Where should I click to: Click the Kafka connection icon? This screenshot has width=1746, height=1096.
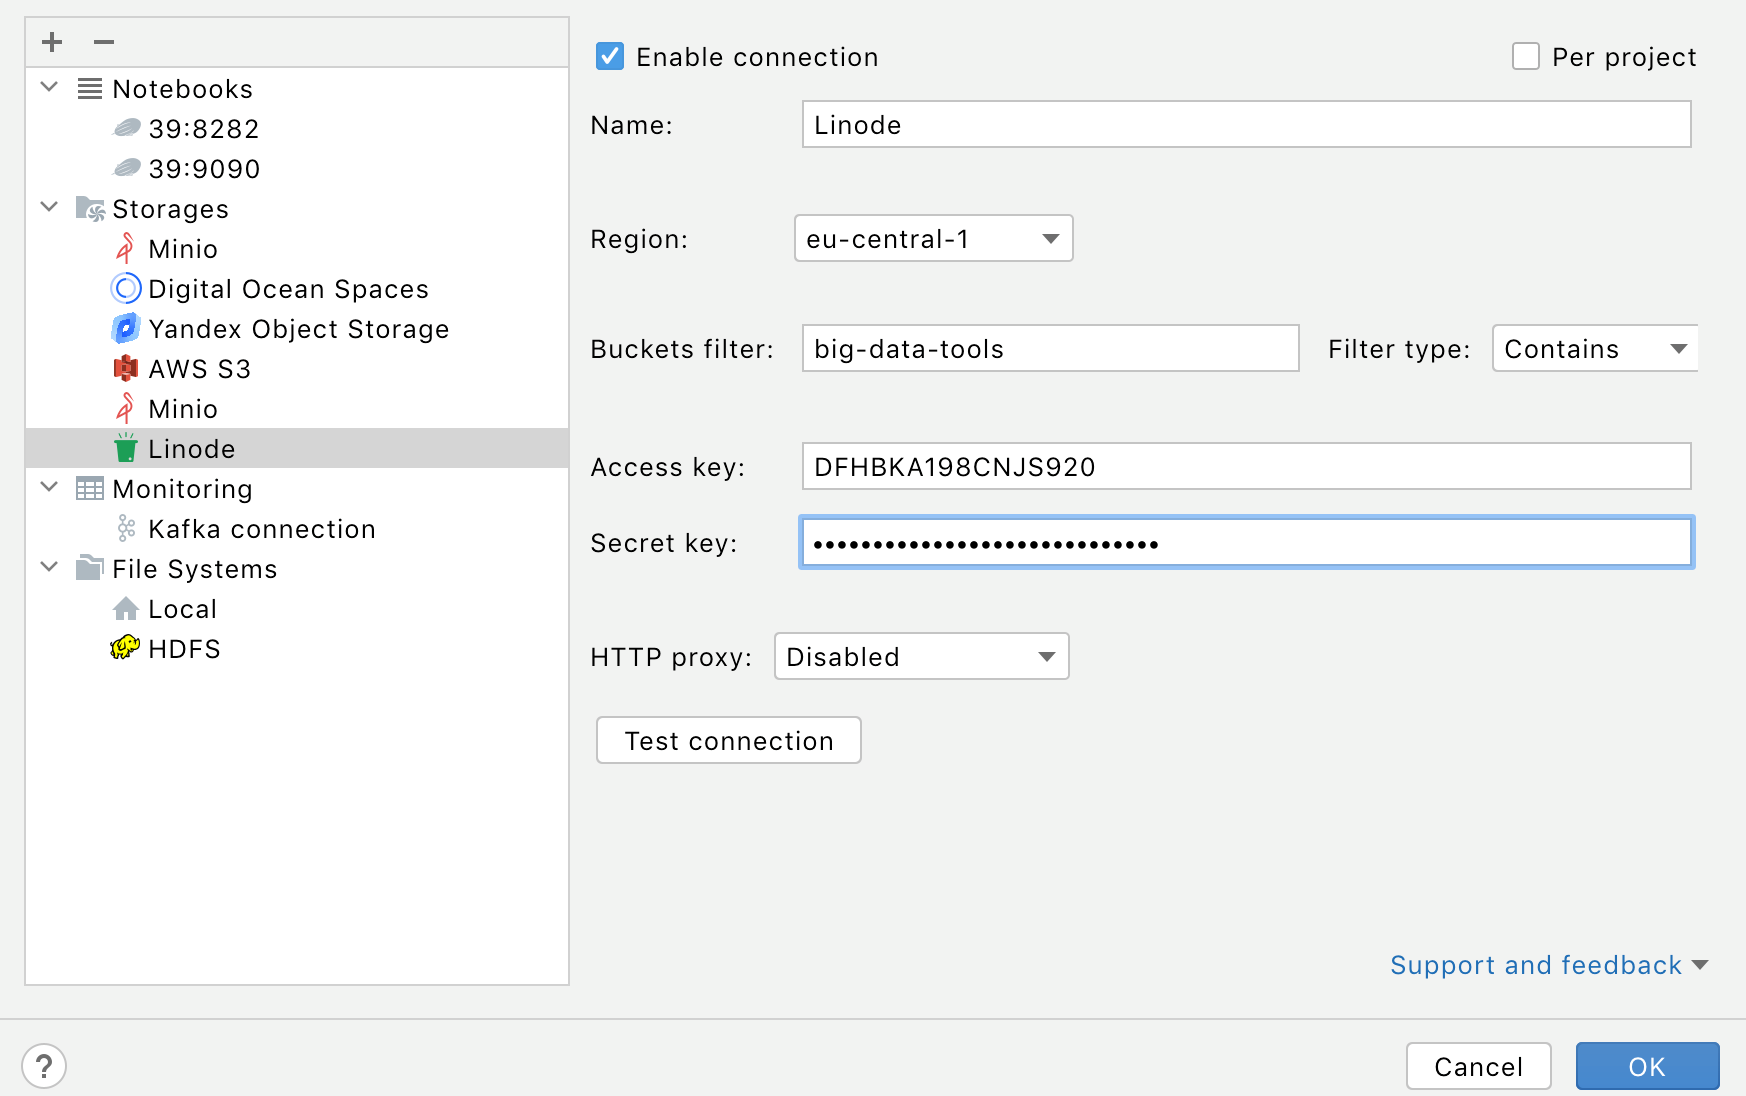(x=126, y=528)
